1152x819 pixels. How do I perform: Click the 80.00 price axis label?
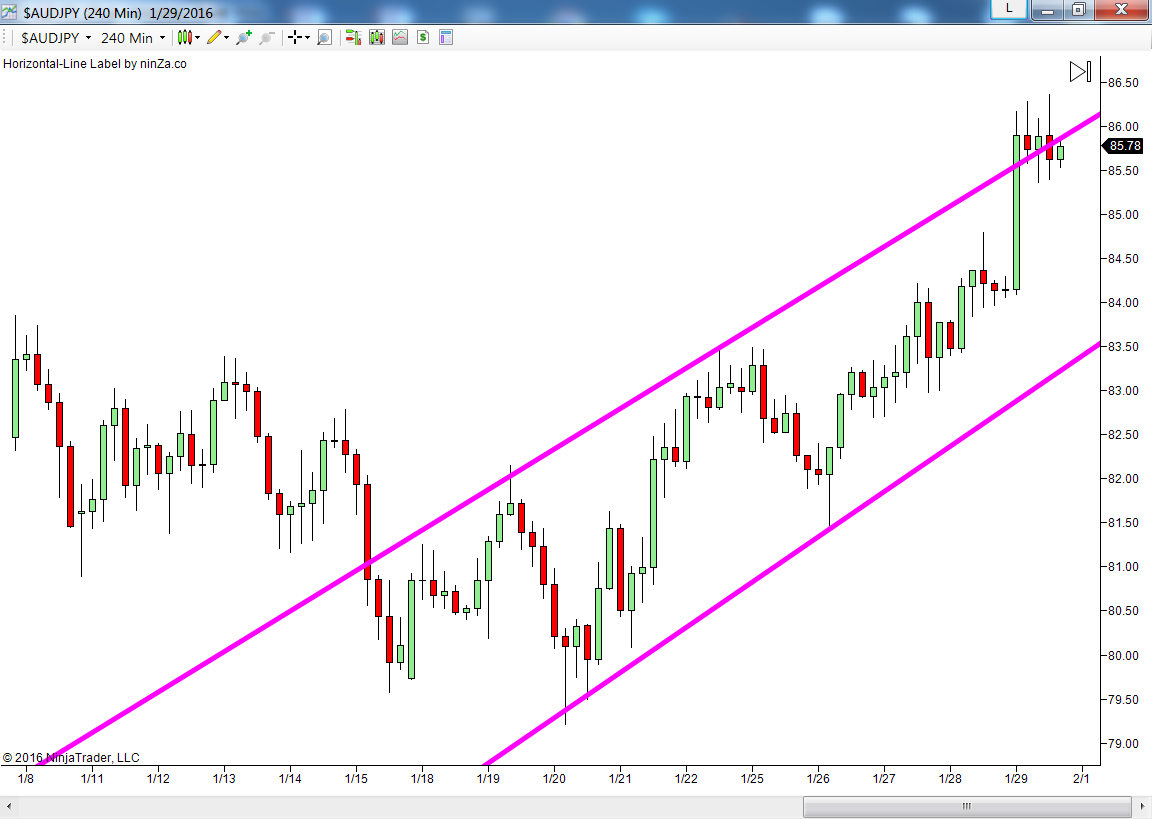[x=1123, y=655]
